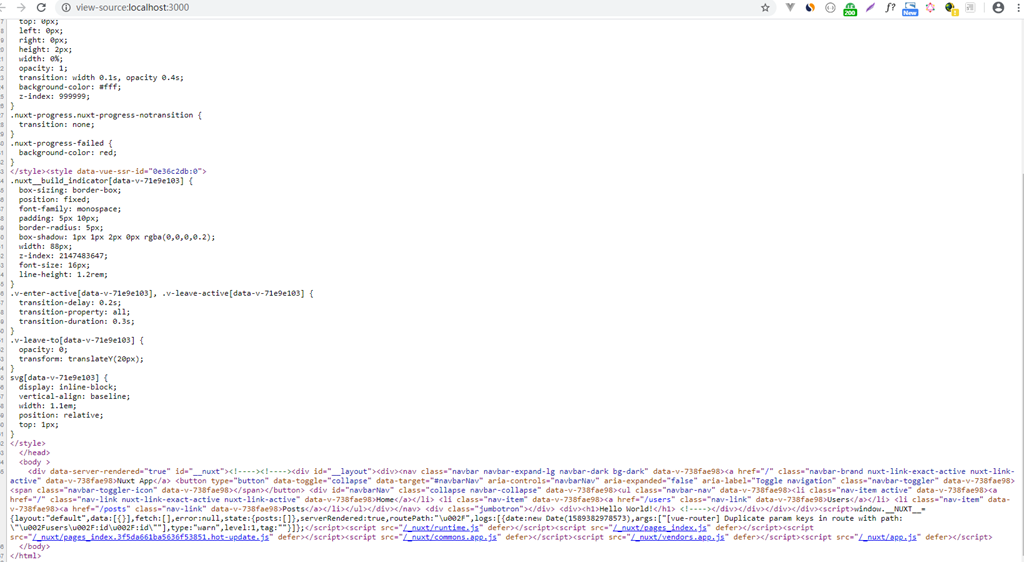Open the pink GraphQL extension icon
The height and width of the screenshot is (562, 1024).
(x=930, y=8)
